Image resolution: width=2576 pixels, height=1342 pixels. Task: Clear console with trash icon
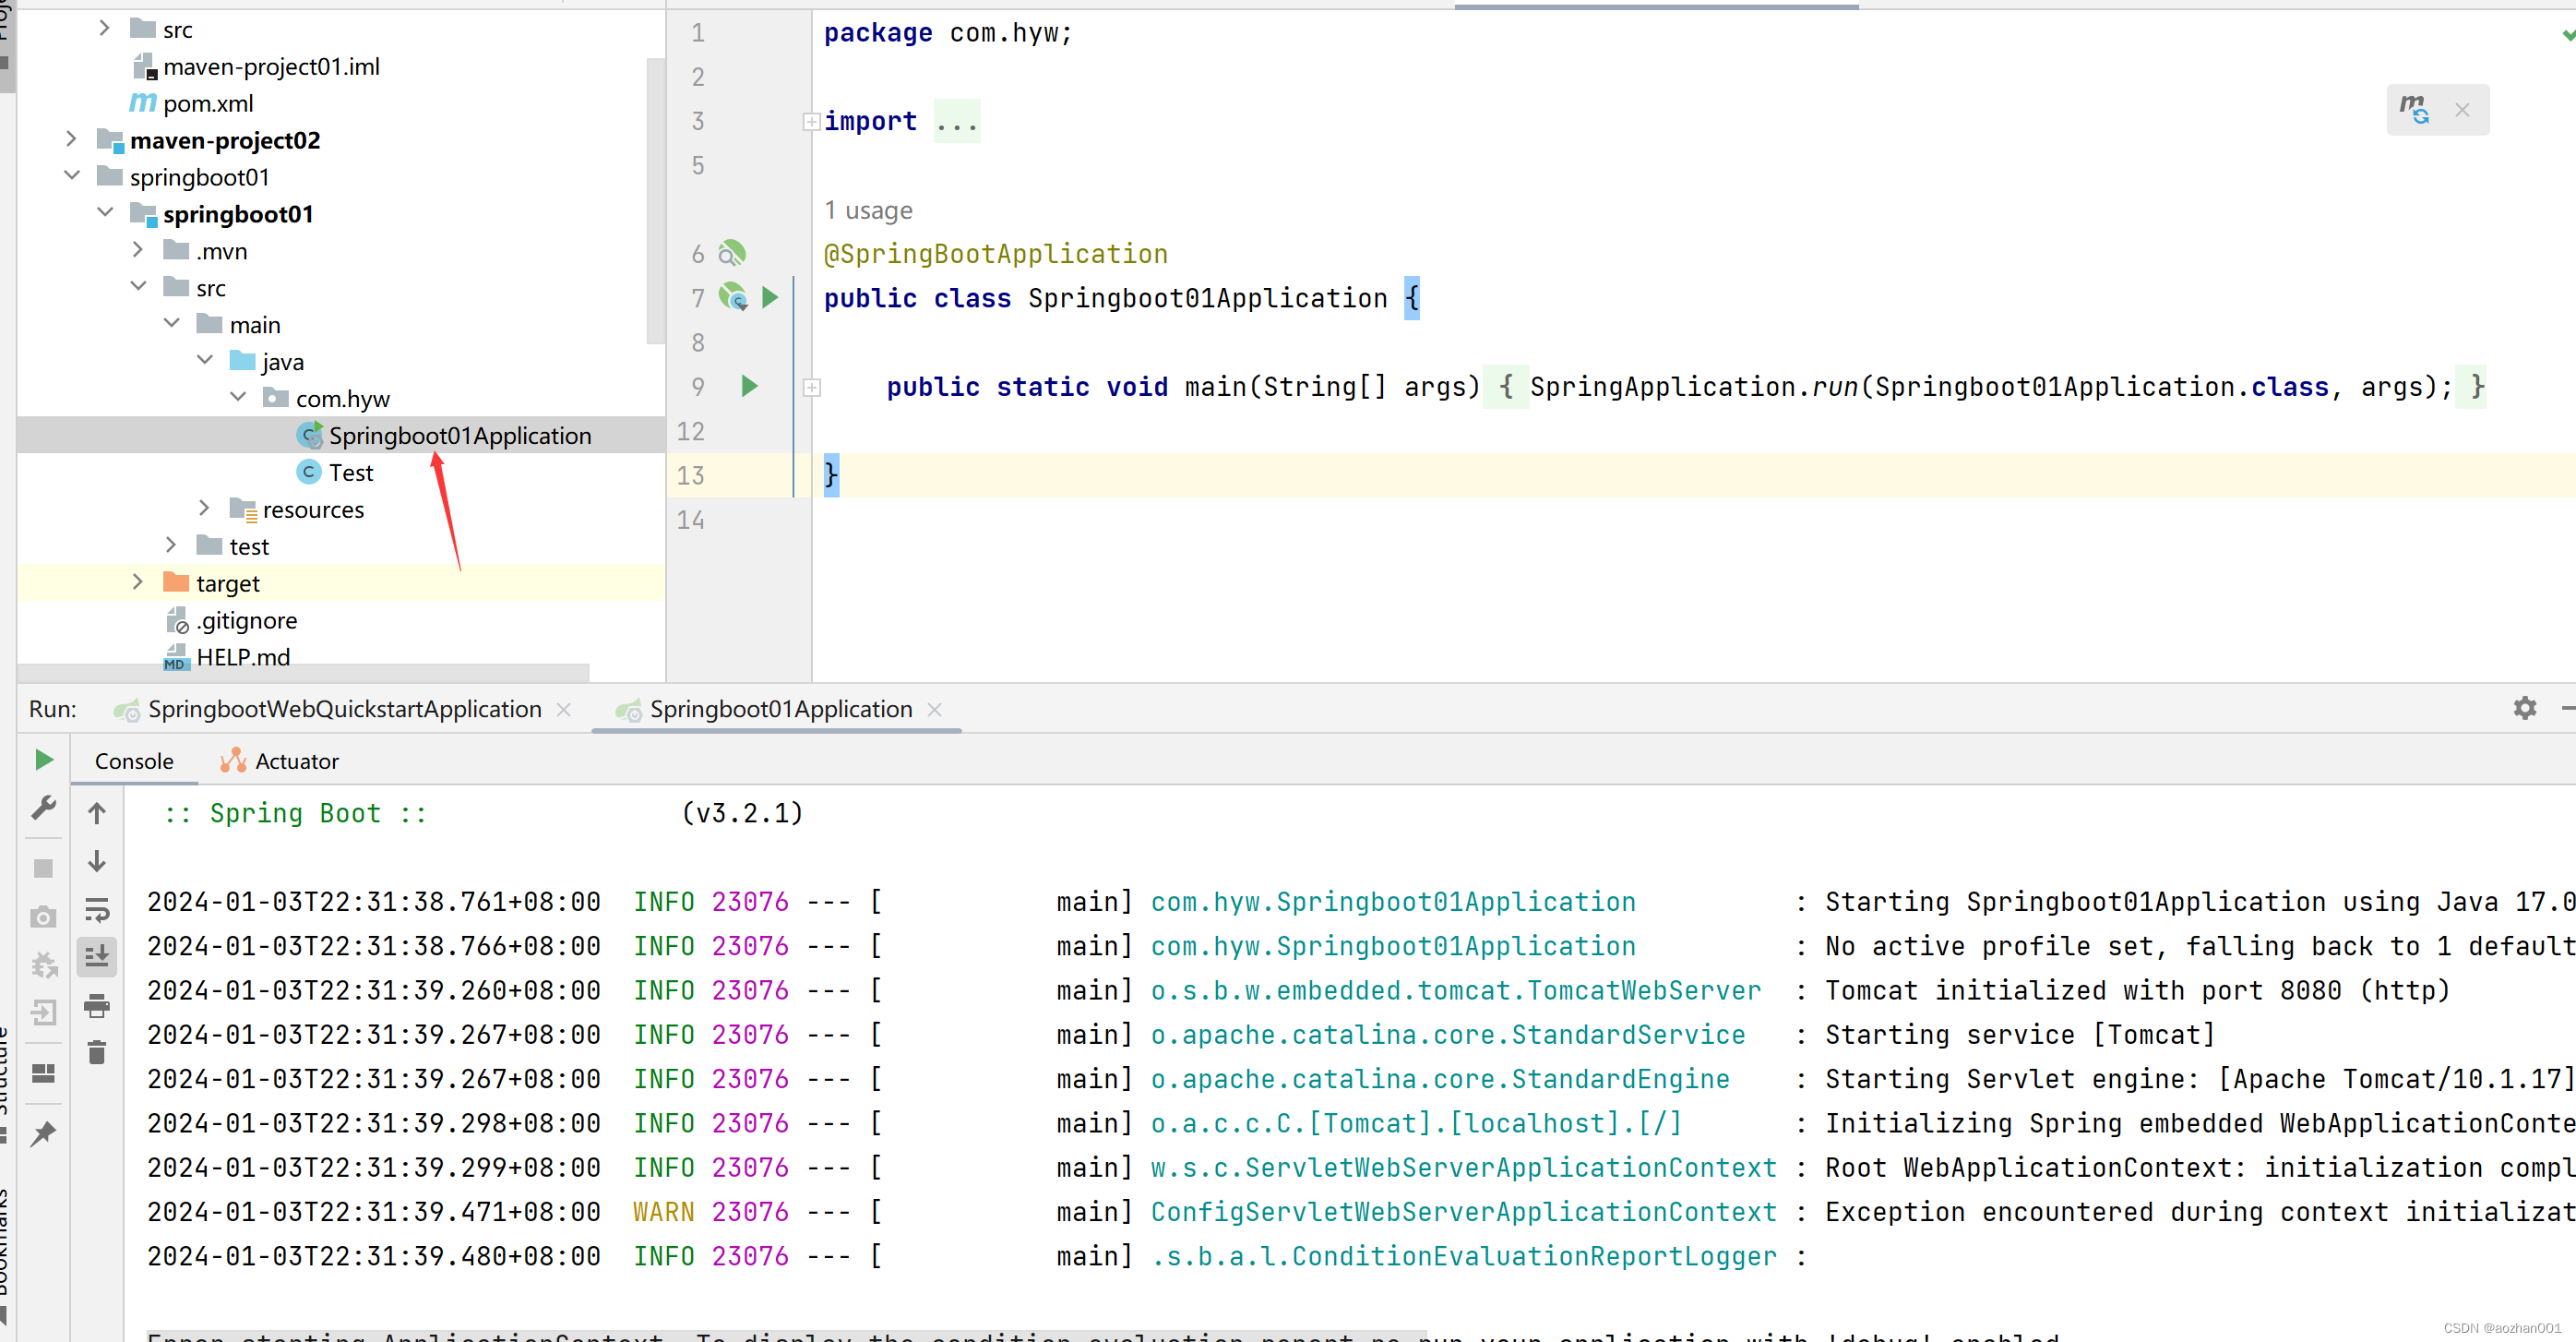coord(97,1053)
